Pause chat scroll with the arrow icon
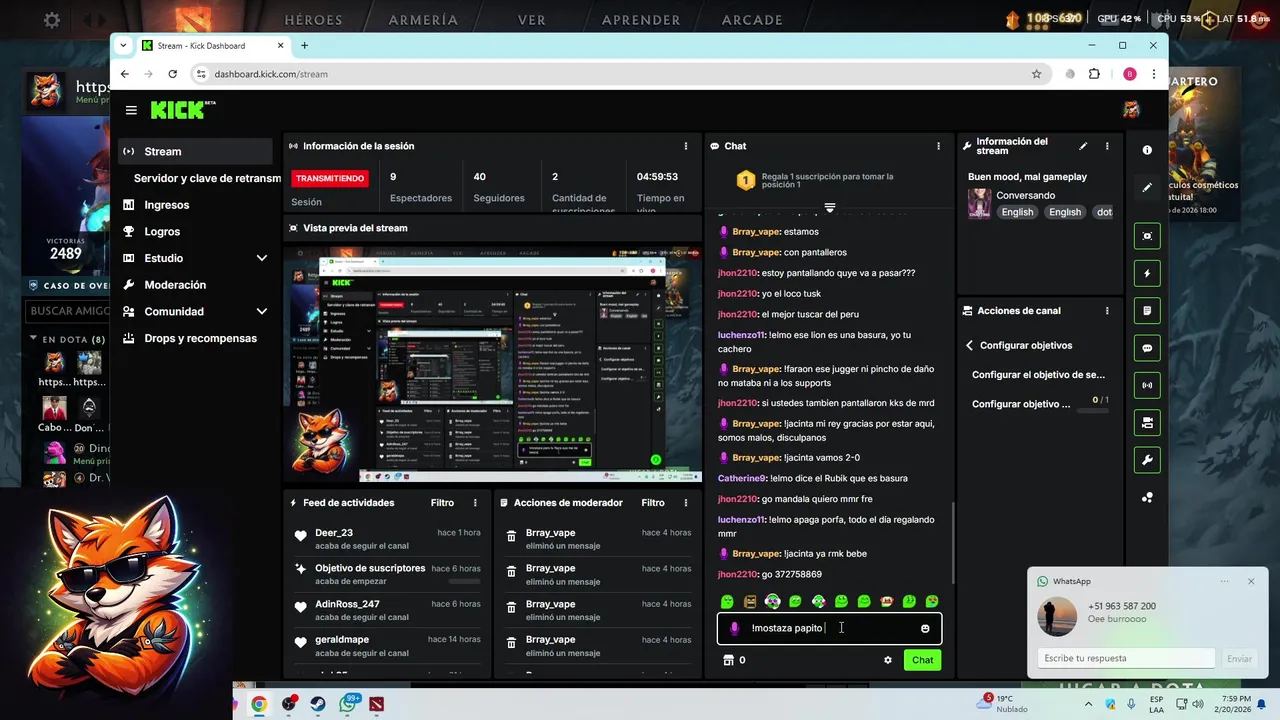The width and height of the screenshot is (1280, 720). pyautogui.click(x=829, y=207)
